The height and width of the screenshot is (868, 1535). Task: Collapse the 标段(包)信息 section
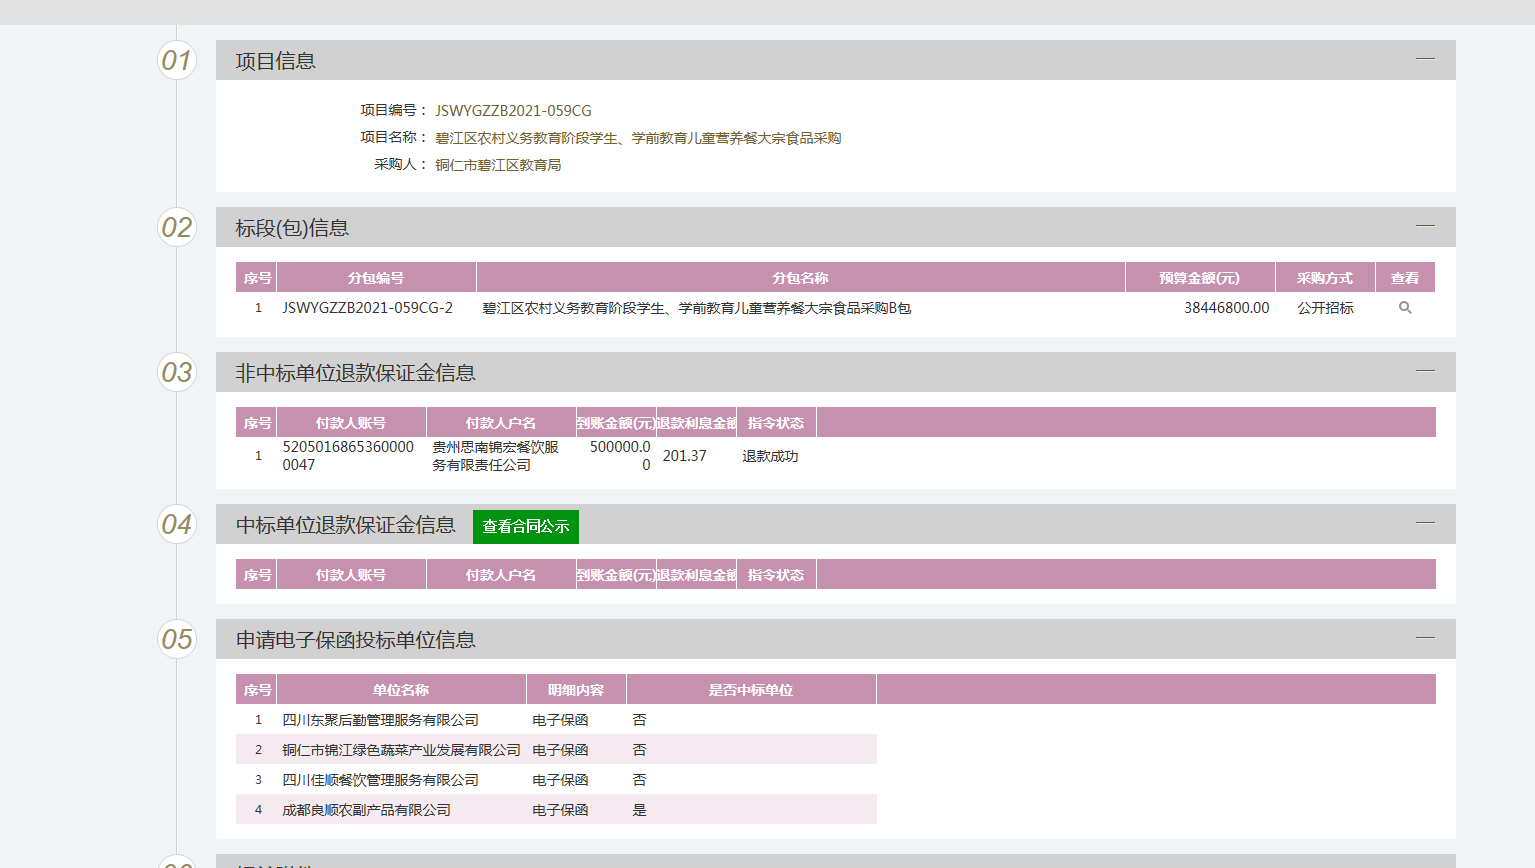[1425, 226]
